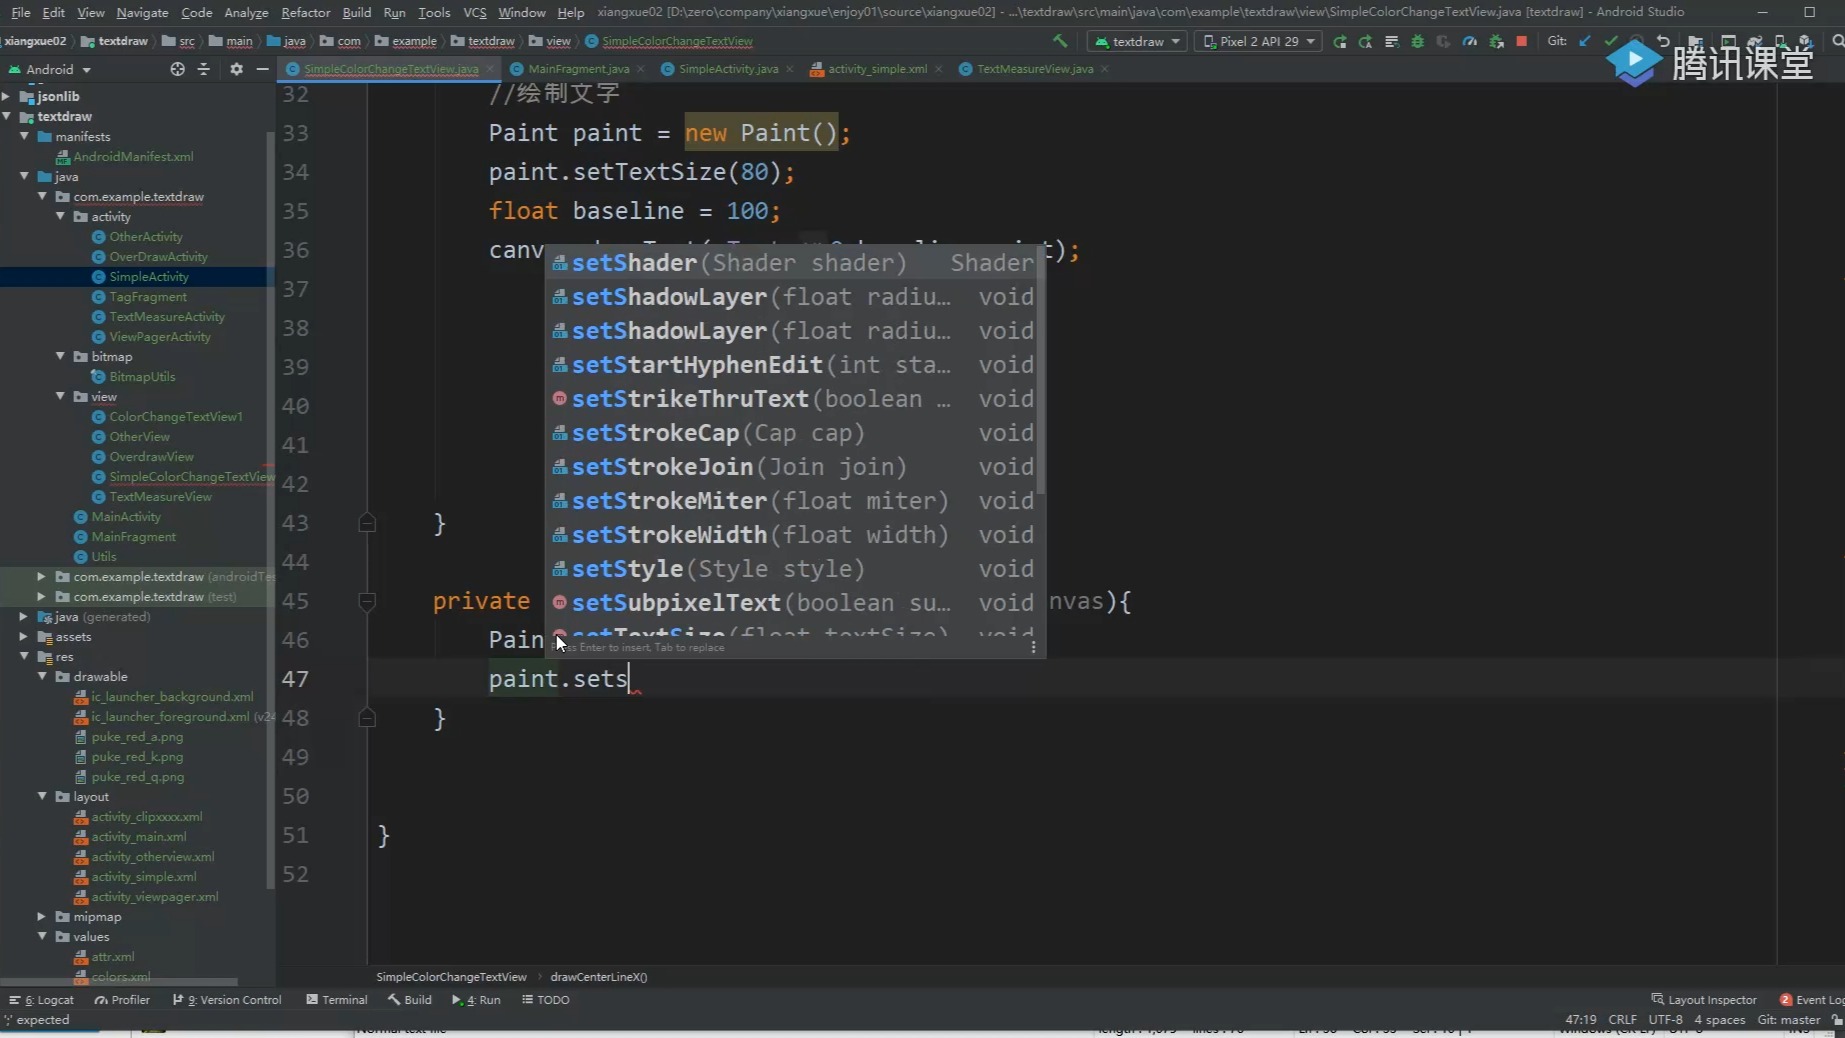Click the red Stop button
This screenshot has width=1845, height=1038.
(x=1521, y=41)
